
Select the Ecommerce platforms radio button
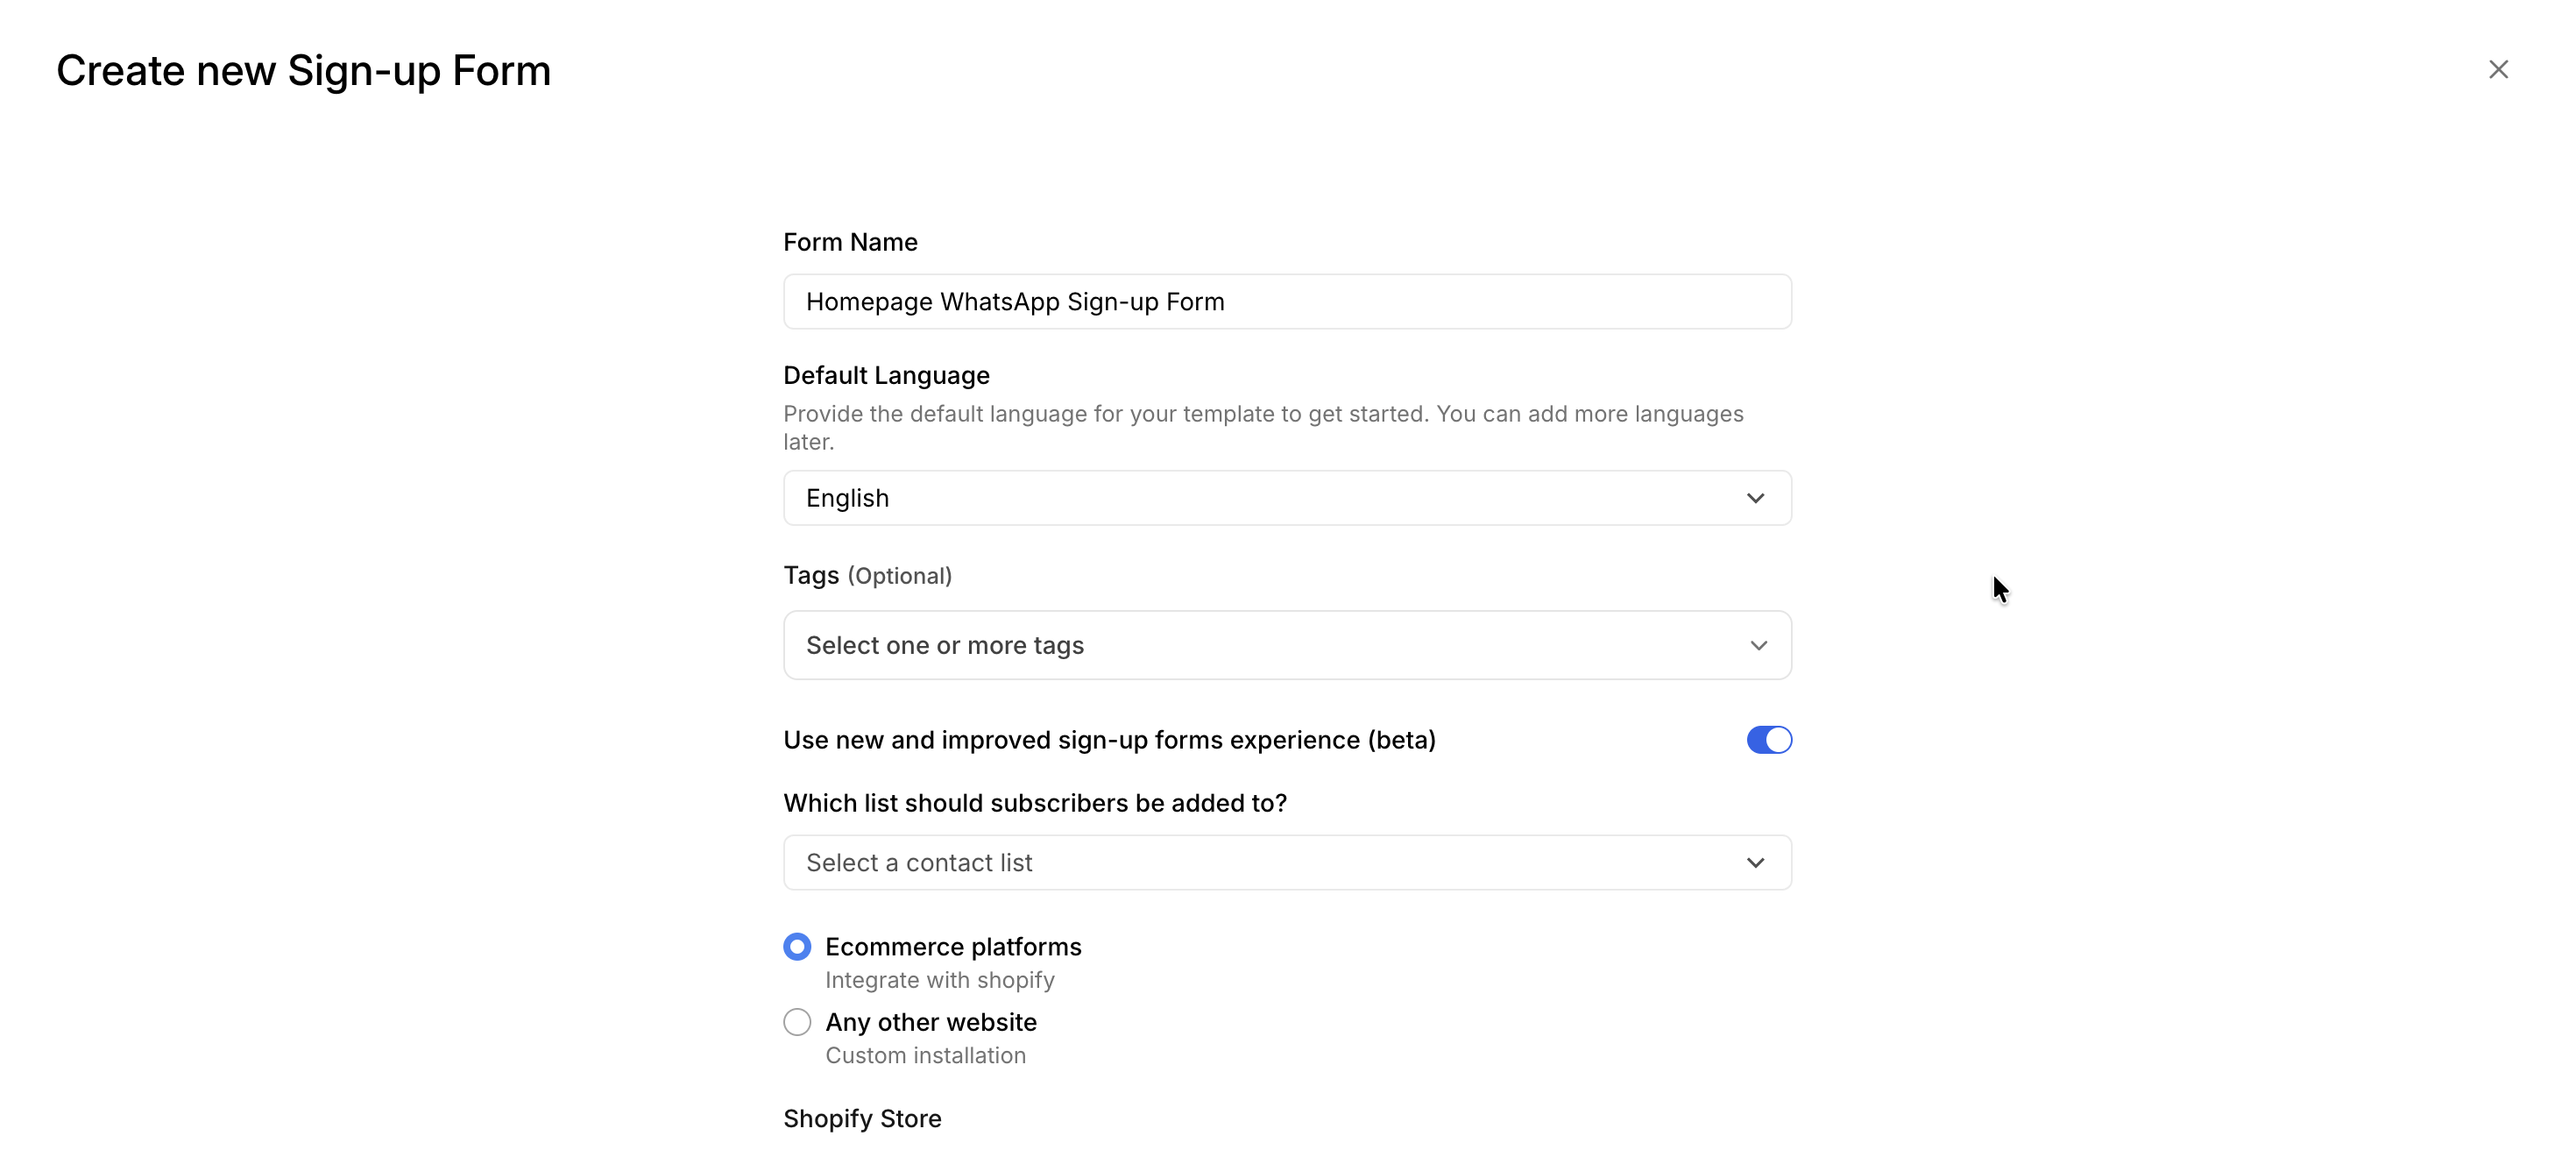[797, 946]
